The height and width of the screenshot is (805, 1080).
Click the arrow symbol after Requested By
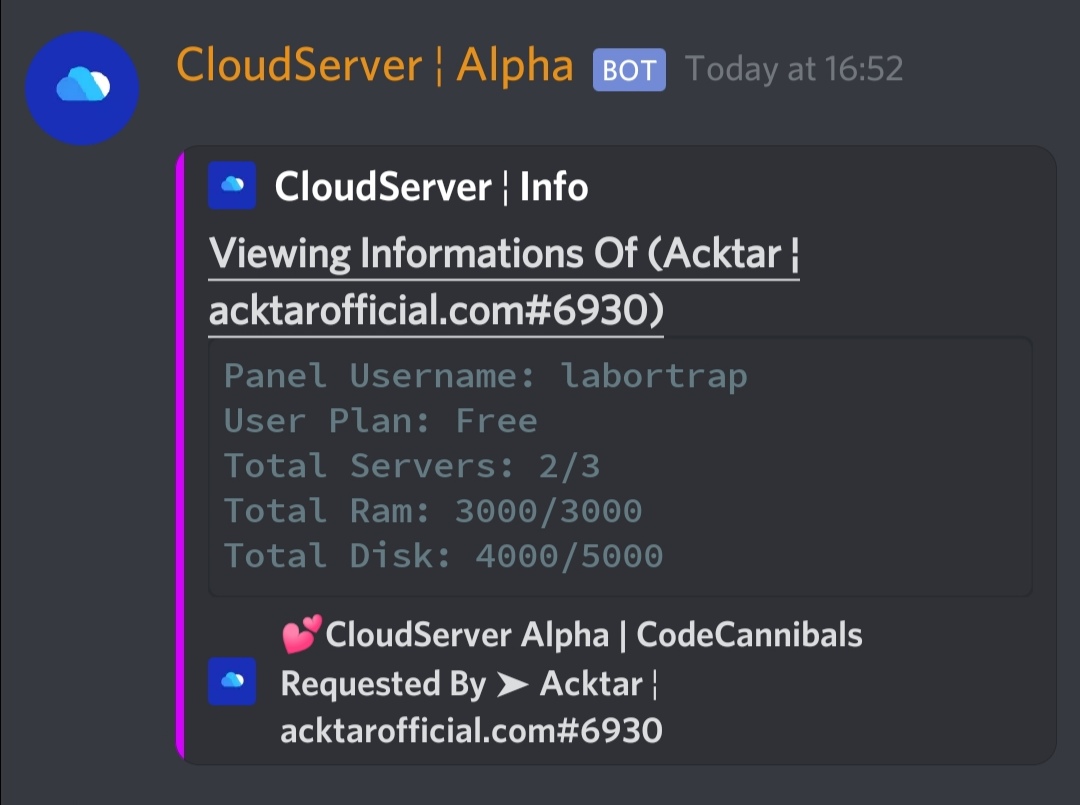(512, 685)
